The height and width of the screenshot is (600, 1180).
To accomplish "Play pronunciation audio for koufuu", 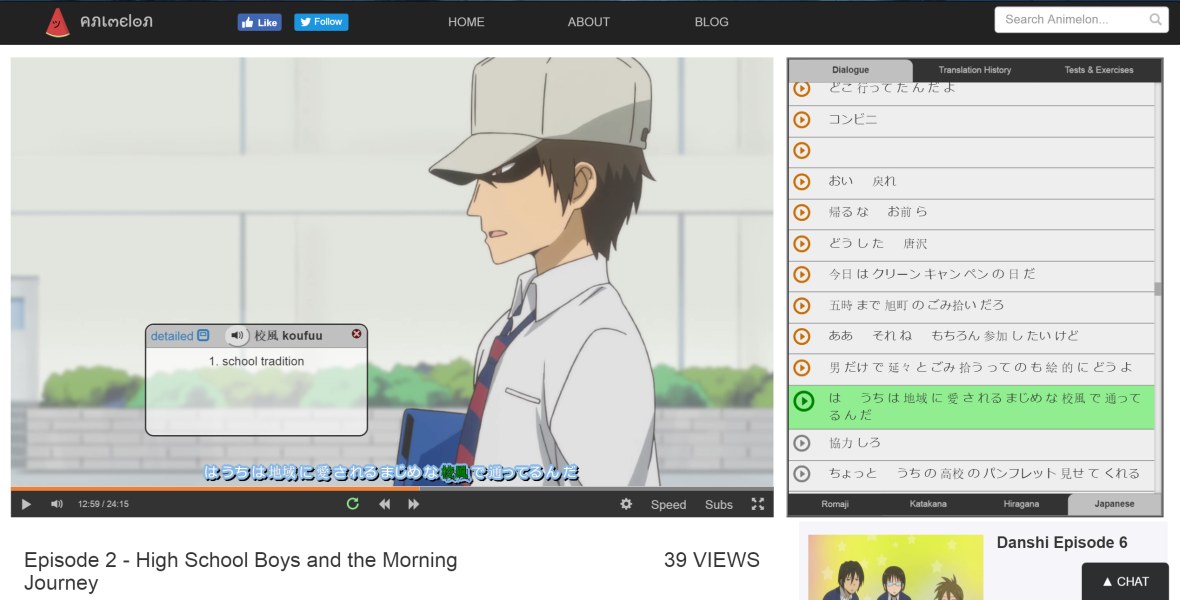I will 237,335.
